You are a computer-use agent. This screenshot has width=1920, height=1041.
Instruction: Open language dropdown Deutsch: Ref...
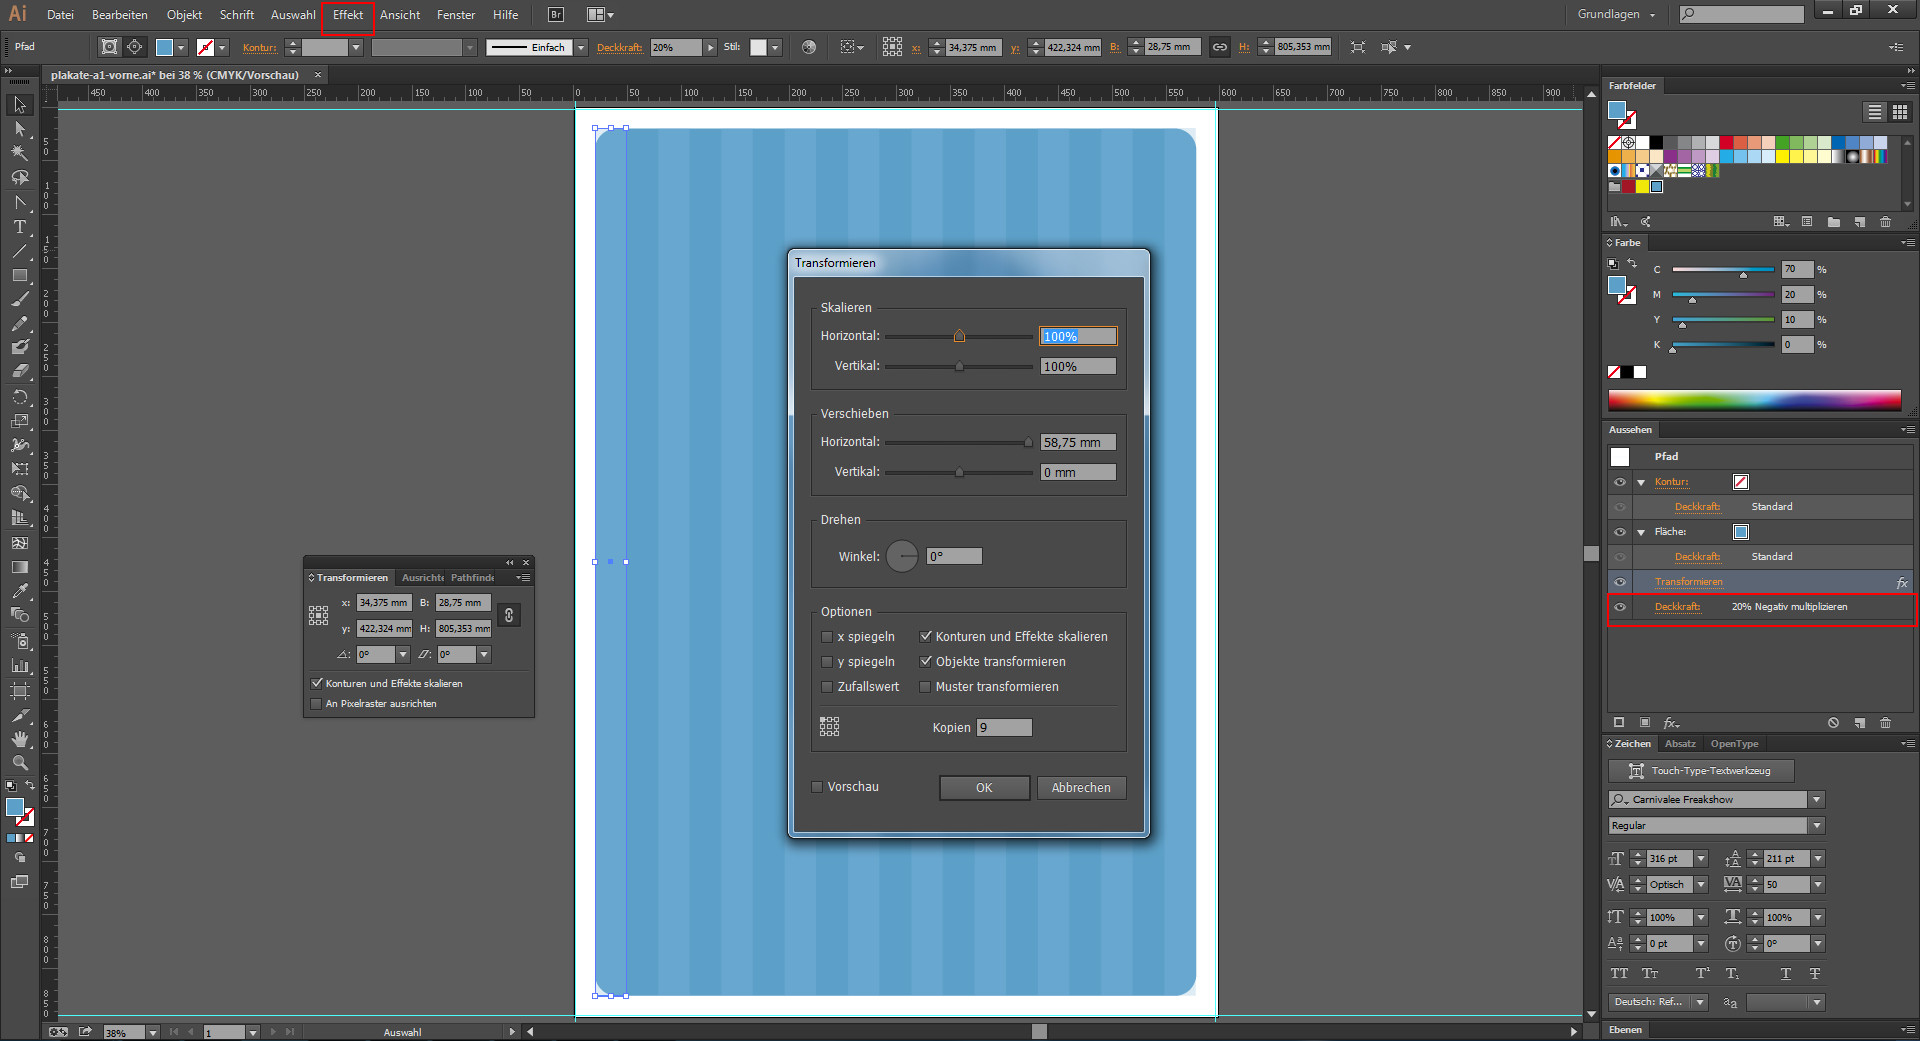pos(1699,1002)
